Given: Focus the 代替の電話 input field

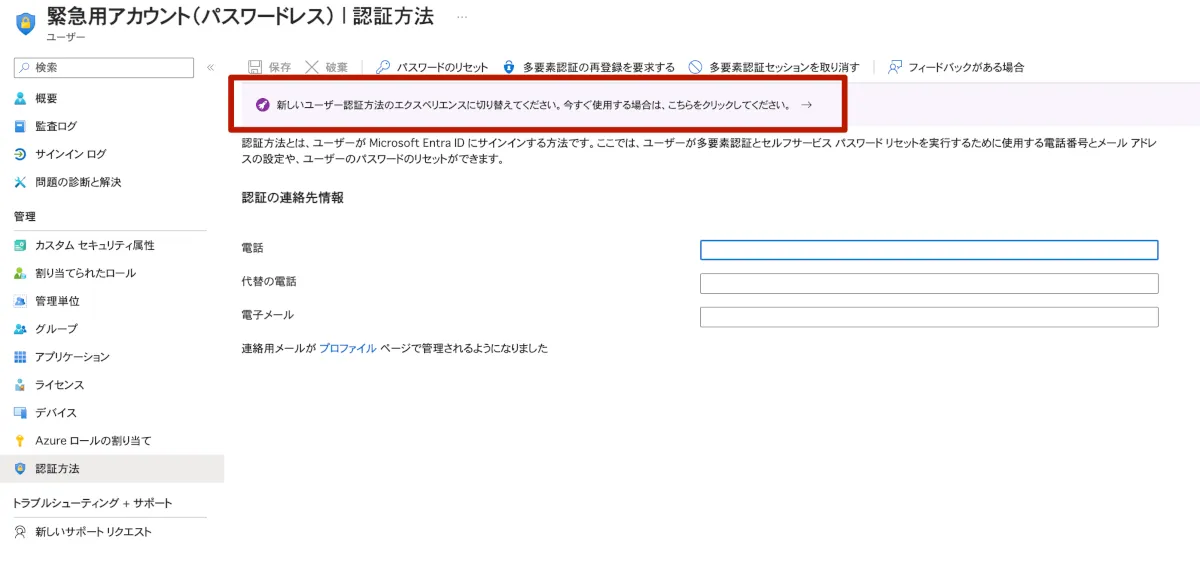Looking at the screenshot, I should tap(929, 284).
